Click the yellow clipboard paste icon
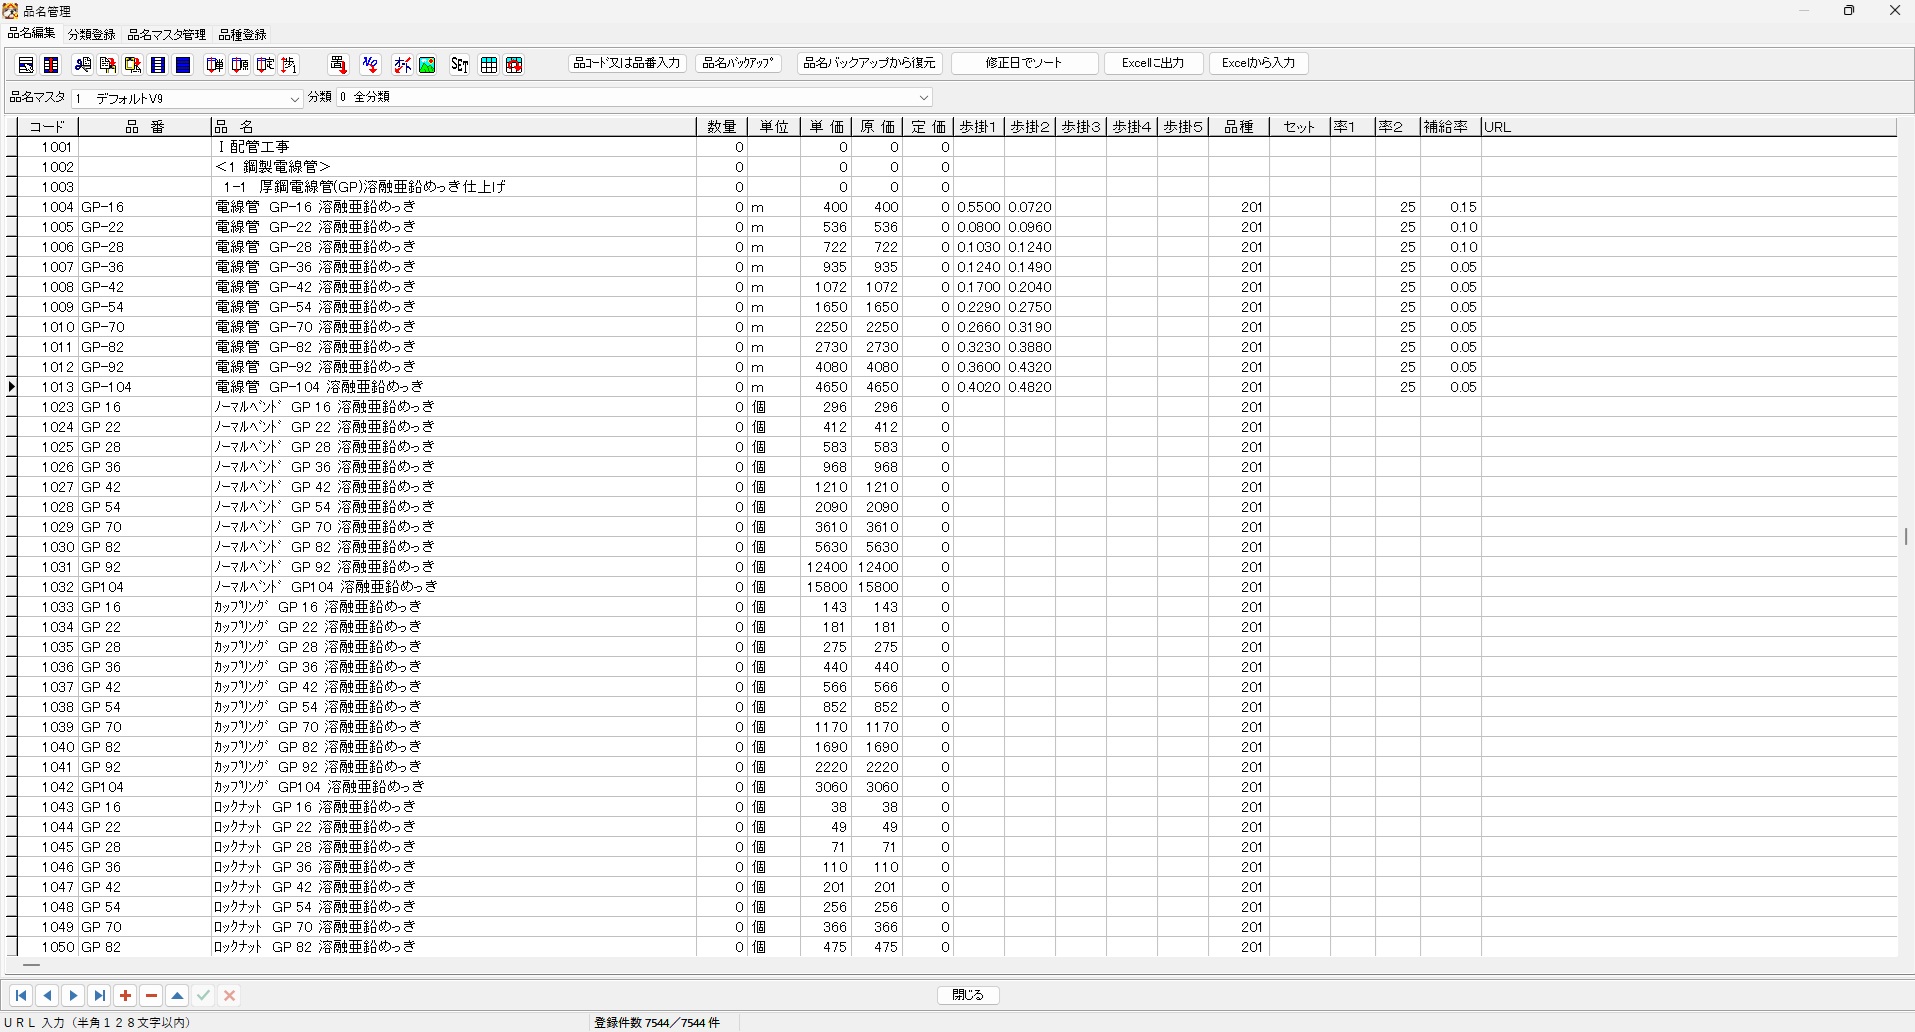Viewport: 1915px width, 1032px height. coord(133,65)
